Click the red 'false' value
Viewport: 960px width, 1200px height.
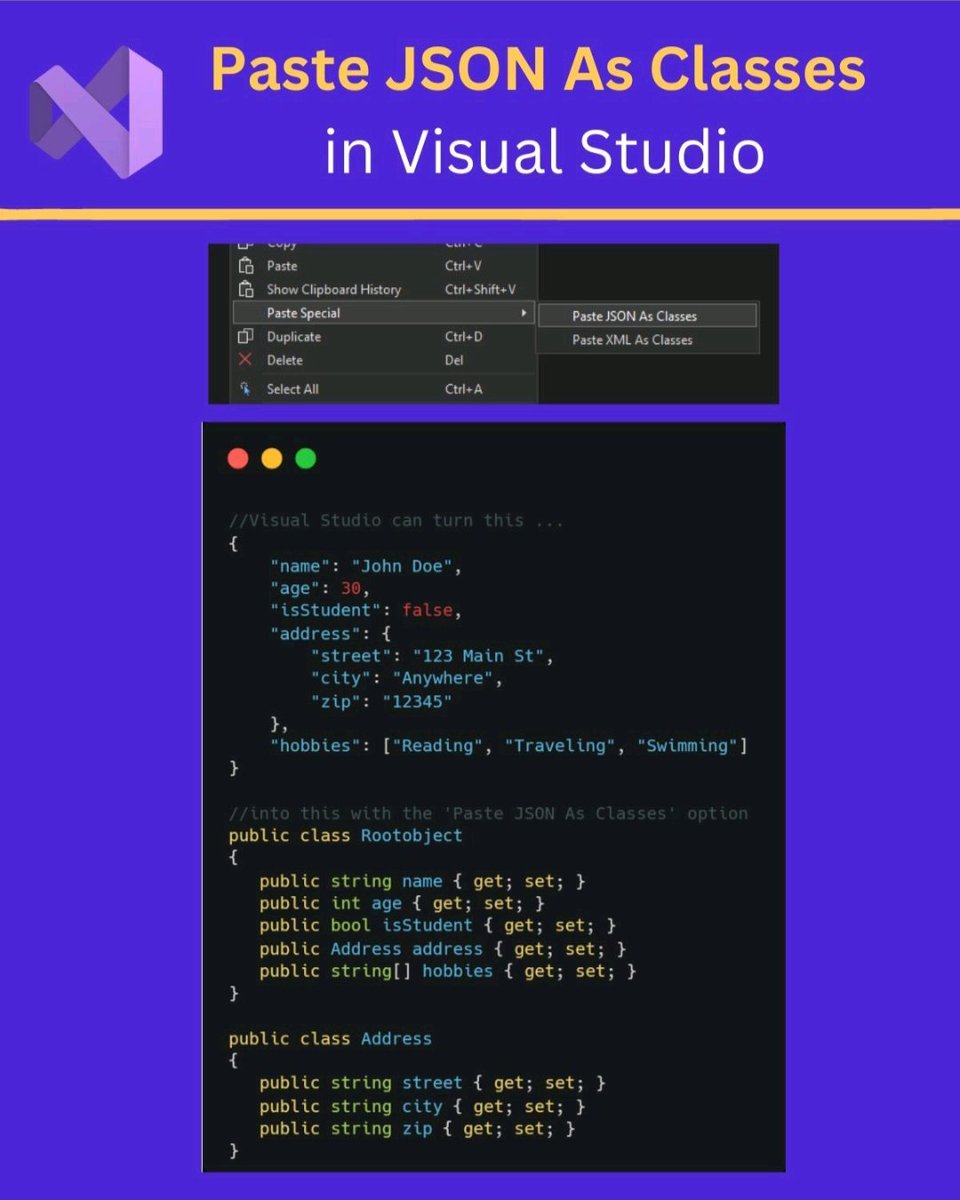click(x=427, y=611)
